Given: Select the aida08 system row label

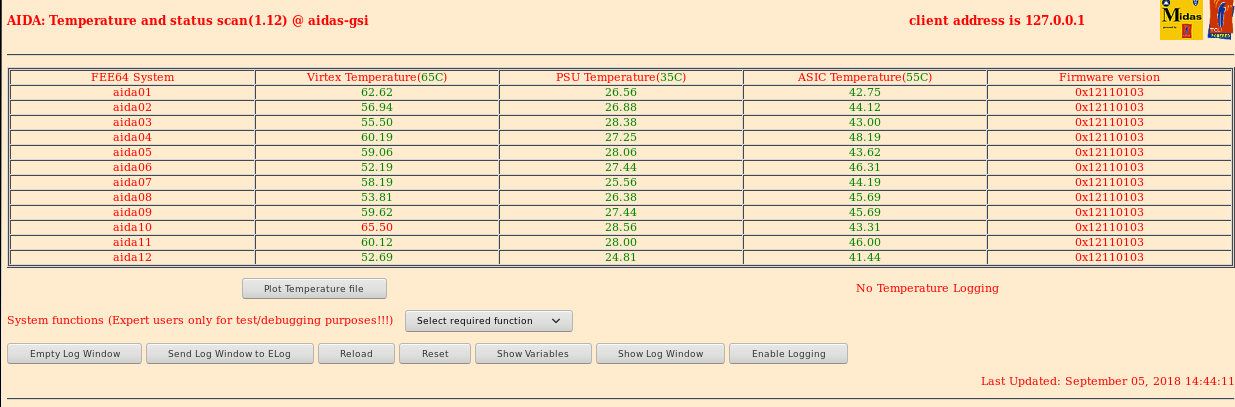Looking at the screenshot, I should point(132,197).
